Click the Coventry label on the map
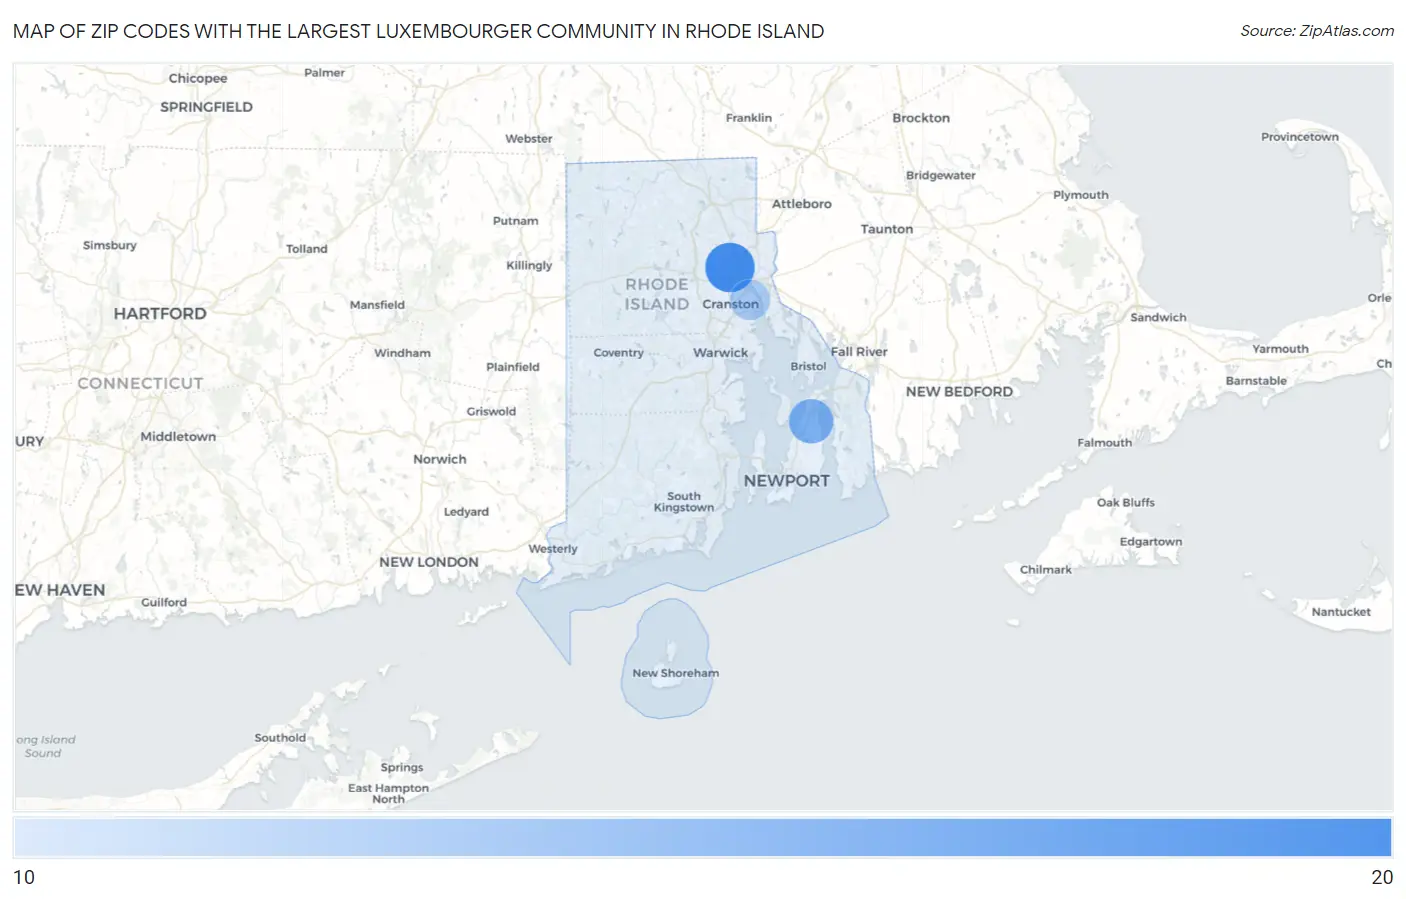This screenshot has width=1406, height=899. pyautogui.click(x=619, y=353)
